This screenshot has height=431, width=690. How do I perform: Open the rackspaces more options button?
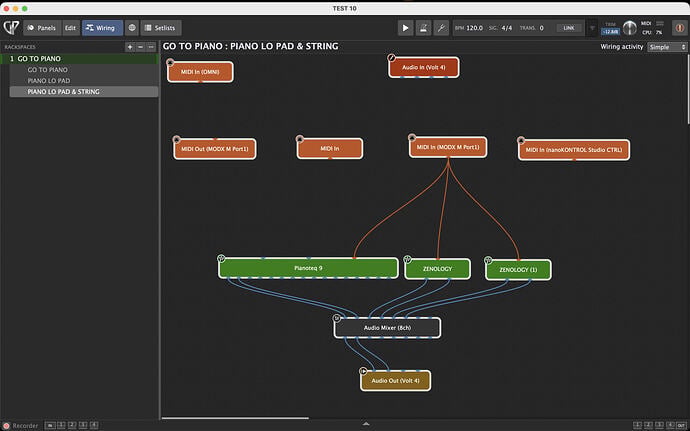(151, 47)
